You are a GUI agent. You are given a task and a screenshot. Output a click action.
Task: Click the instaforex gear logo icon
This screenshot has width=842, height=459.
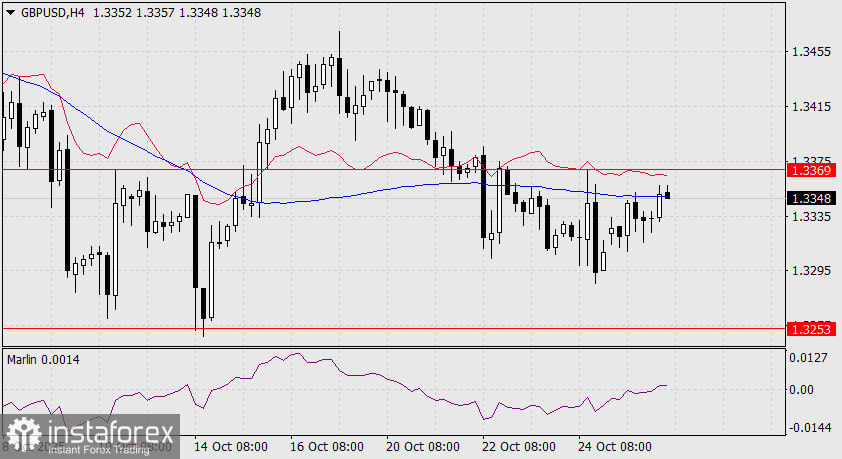pyautogui.click(x=24, y=434)
